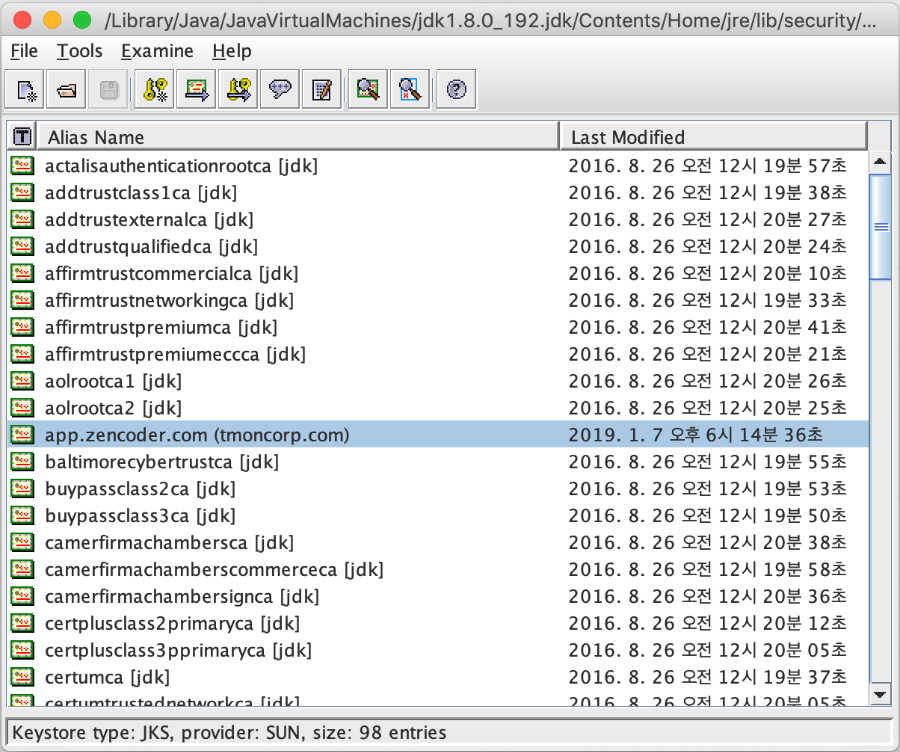Screen dimensions: 900x752
Task: Select the baltimorecybertrustca [jdk] entry
Action: [x=161, y=462]
